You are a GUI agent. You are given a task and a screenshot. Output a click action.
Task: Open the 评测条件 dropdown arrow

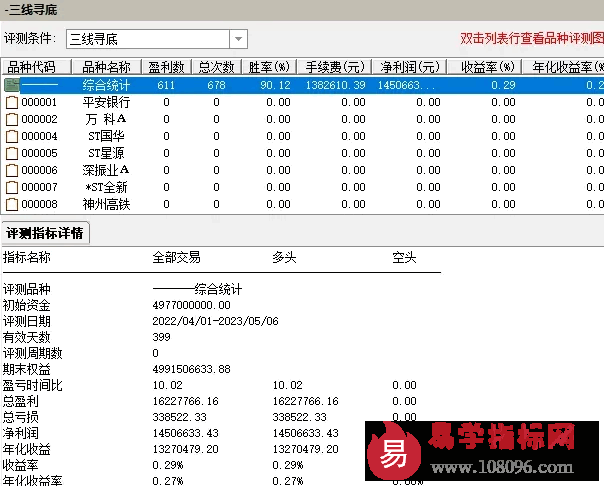click(x=238, y=39)
